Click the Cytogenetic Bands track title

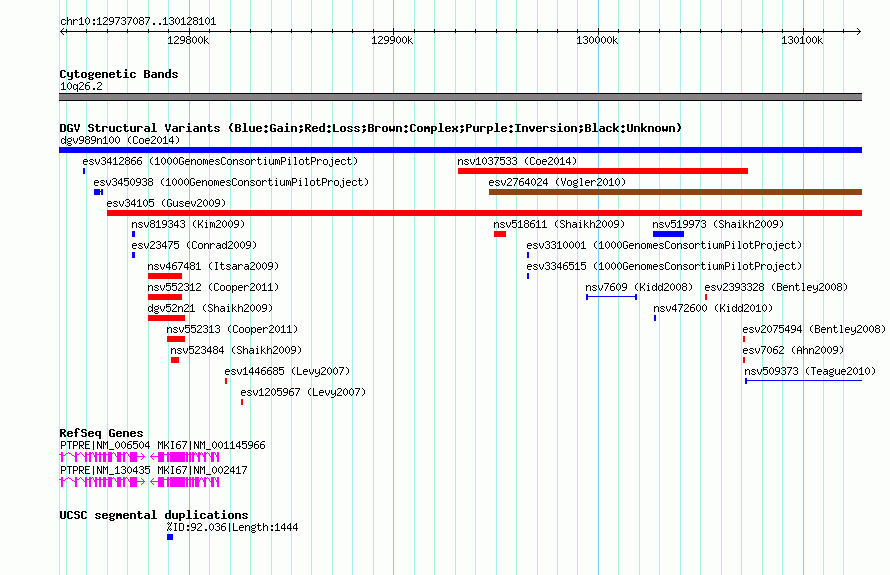point(119,74)
